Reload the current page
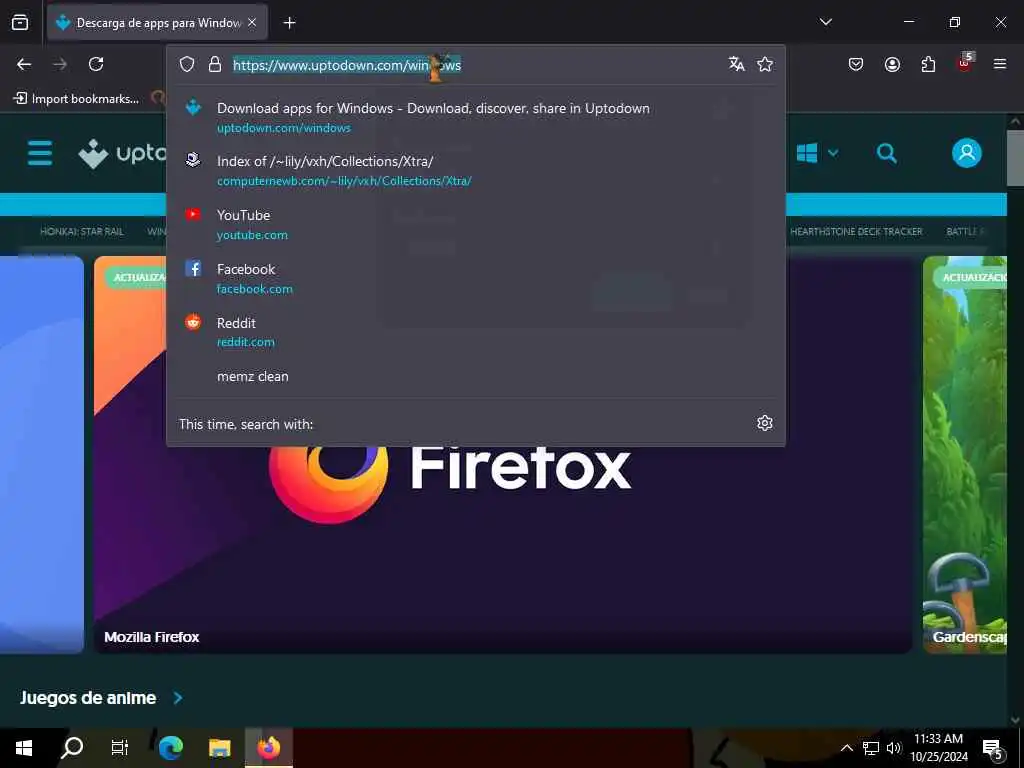This screenshot has height=768, width=1024. pos(96,64)
